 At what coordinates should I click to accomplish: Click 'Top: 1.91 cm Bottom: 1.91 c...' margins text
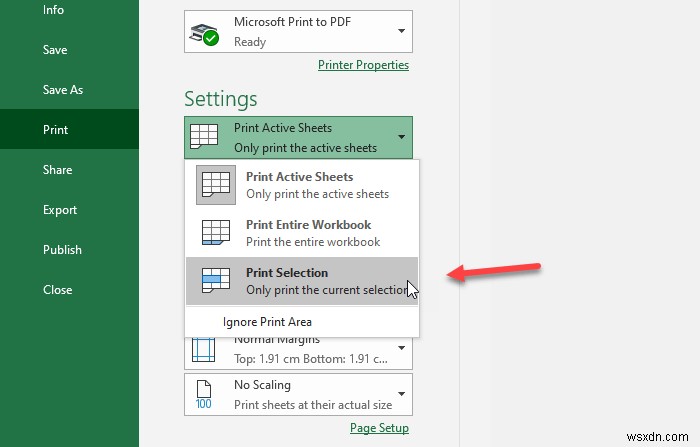(311, 359)
